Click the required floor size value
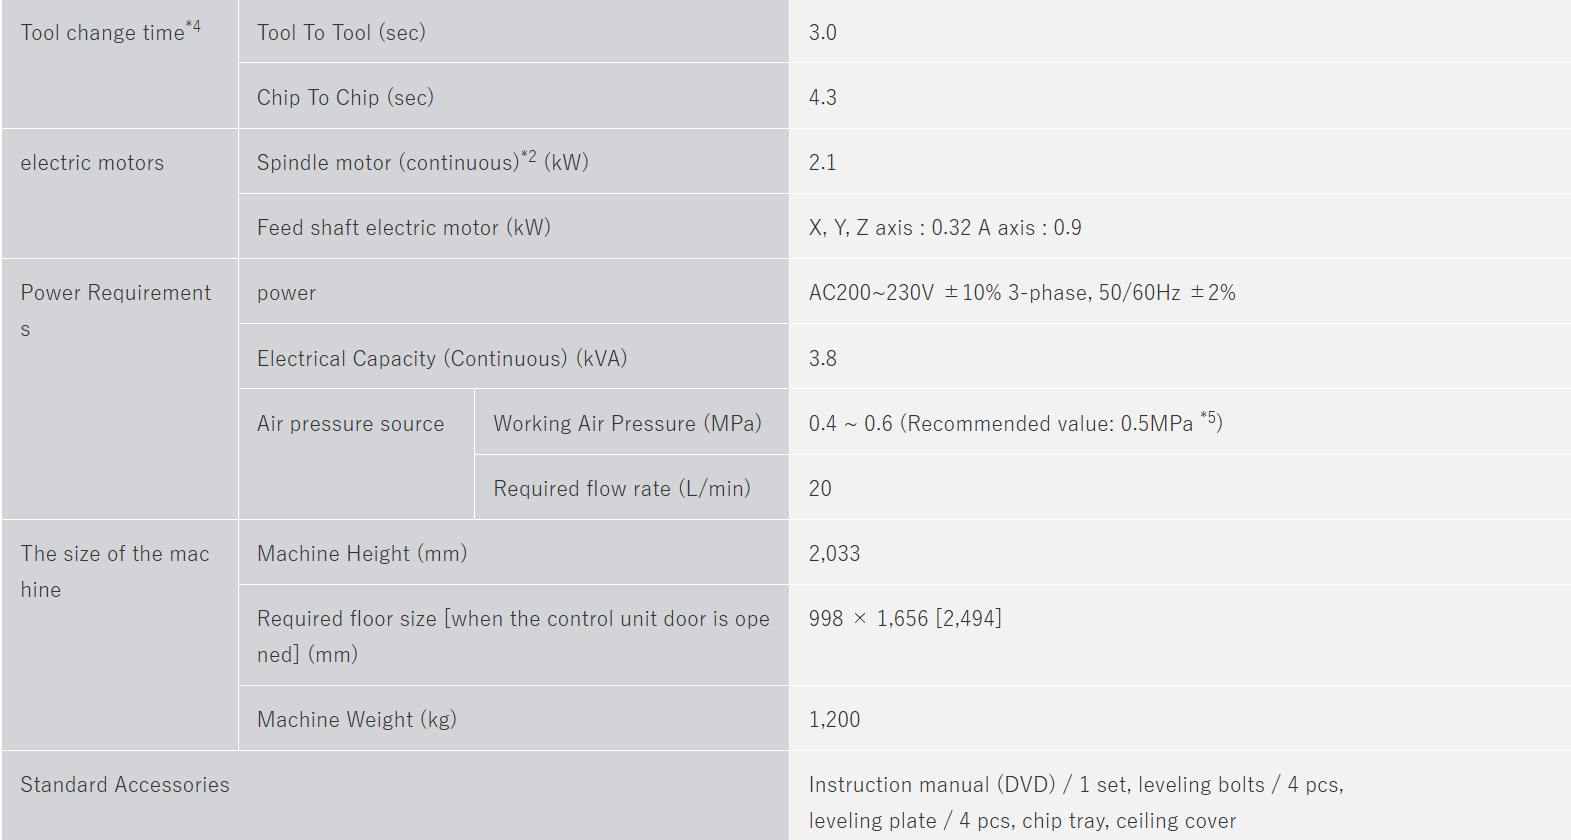This screenshot has height=840, width=1571. (x=904, y=619)
